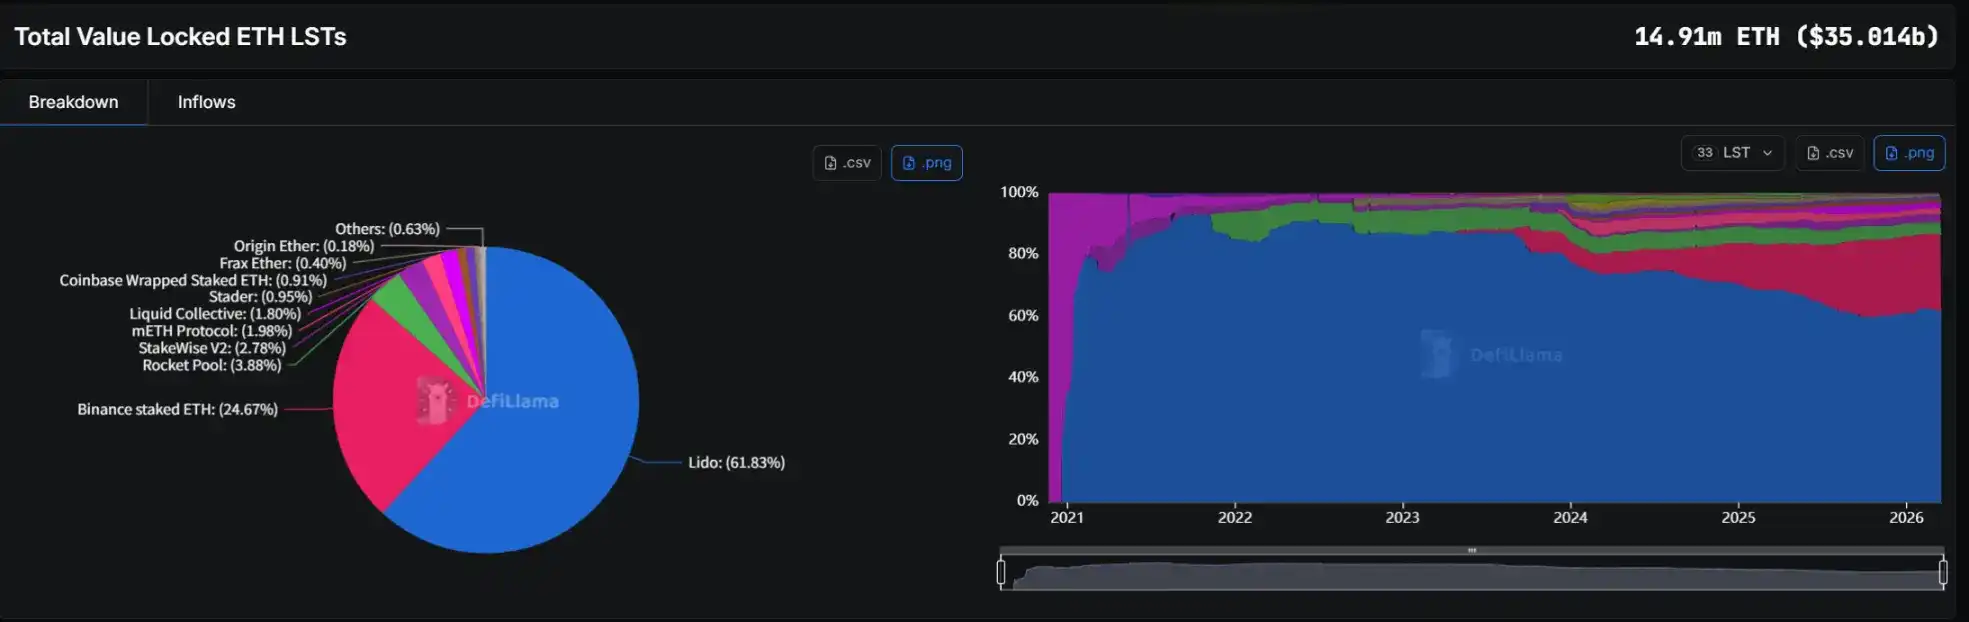Click the "14.91m ETH ($35.014b)" total value
Image resolution: width=1969 pixels, height=622 pixels.
point(1786,37)
